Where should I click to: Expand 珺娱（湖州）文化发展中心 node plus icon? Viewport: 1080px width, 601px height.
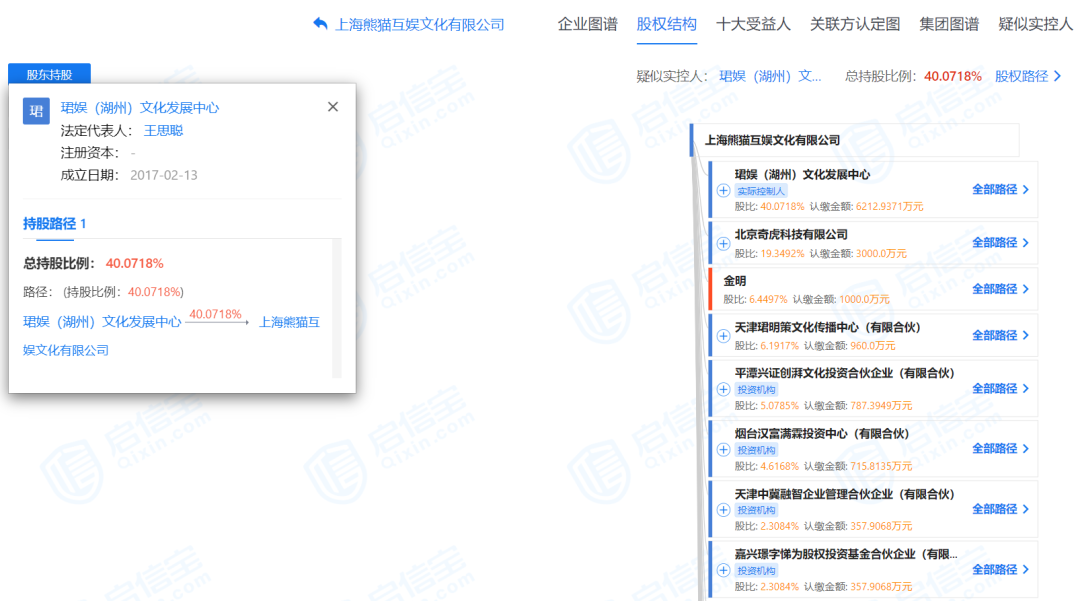pos(723,190)
